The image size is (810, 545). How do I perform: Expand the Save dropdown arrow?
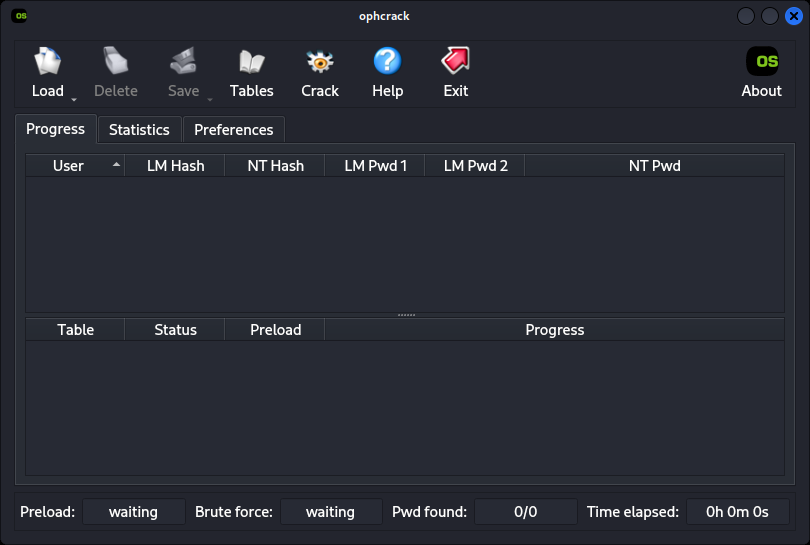[210, 99]
